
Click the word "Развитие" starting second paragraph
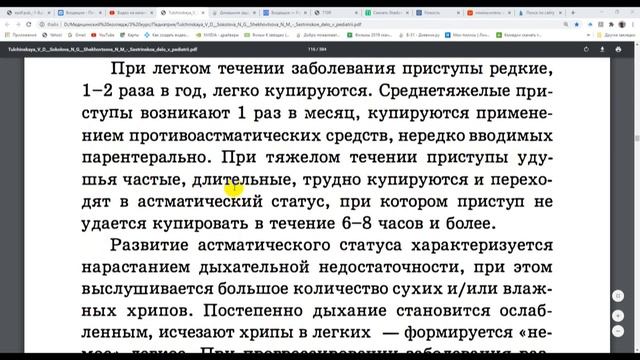tap(149, 245)
